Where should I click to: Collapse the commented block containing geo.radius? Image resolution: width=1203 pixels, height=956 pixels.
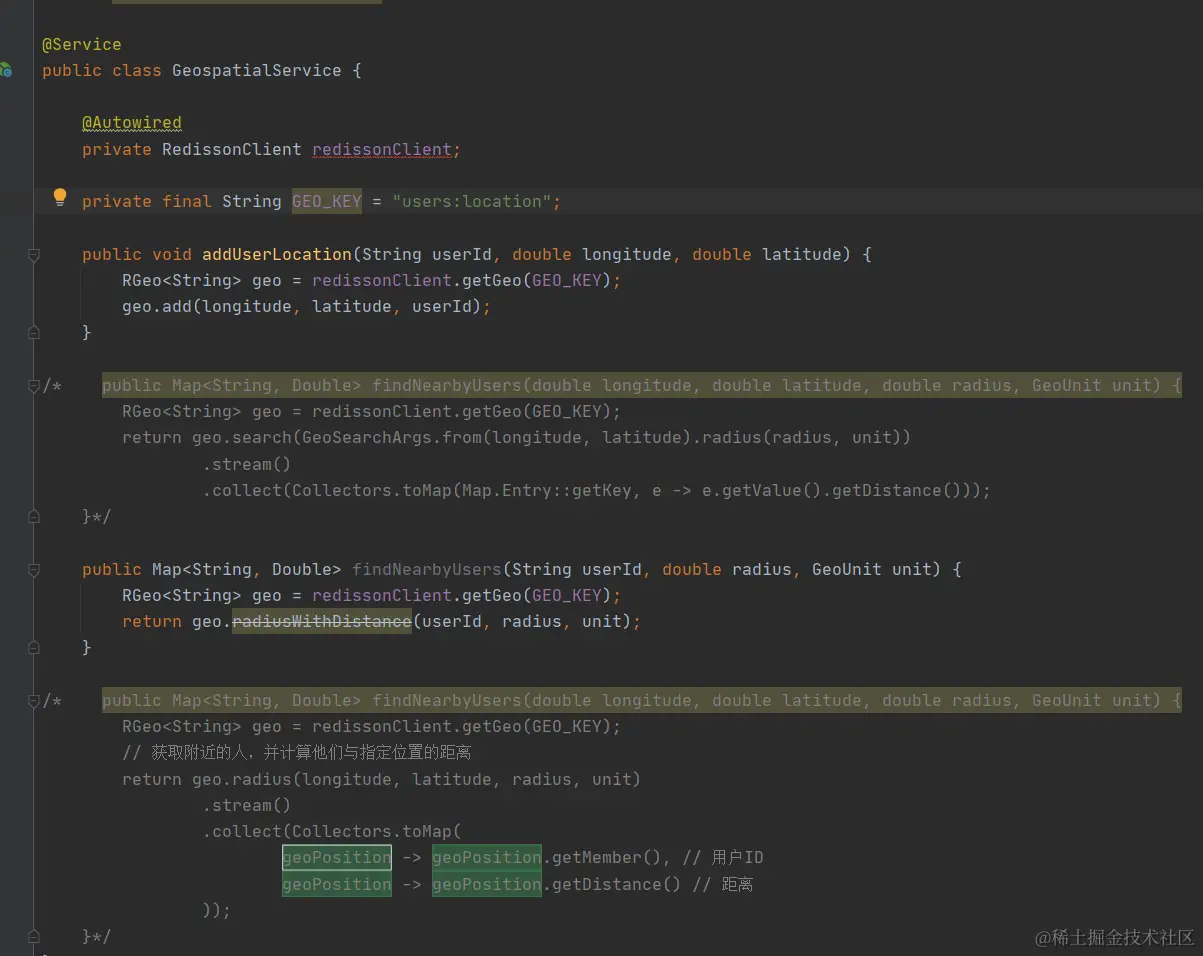coord(34,701)
